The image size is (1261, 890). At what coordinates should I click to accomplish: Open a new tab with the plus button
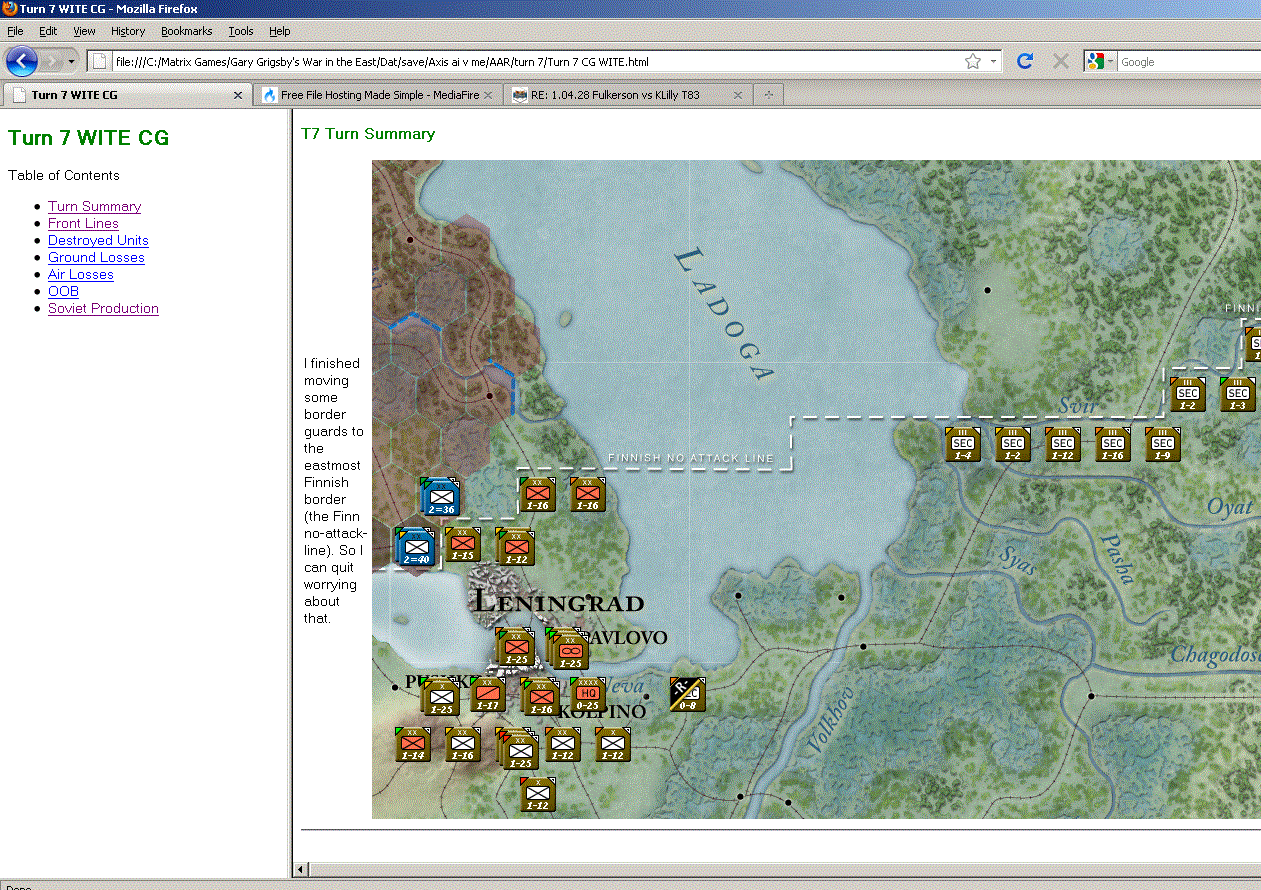click(768, 95)
